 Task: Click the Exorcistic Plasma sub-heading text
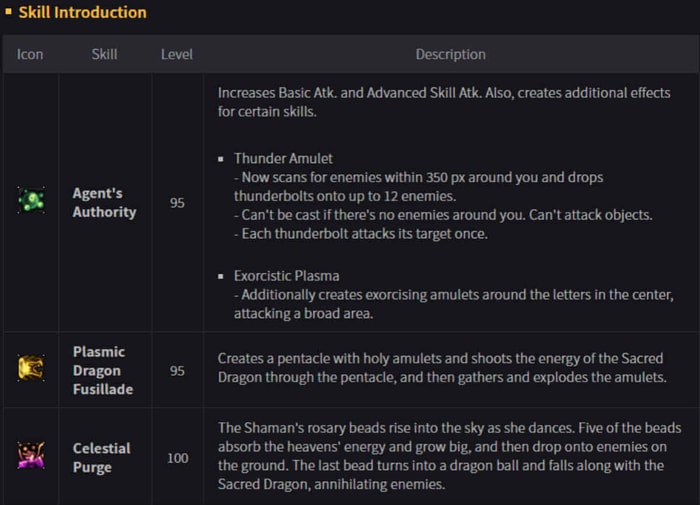287,276
